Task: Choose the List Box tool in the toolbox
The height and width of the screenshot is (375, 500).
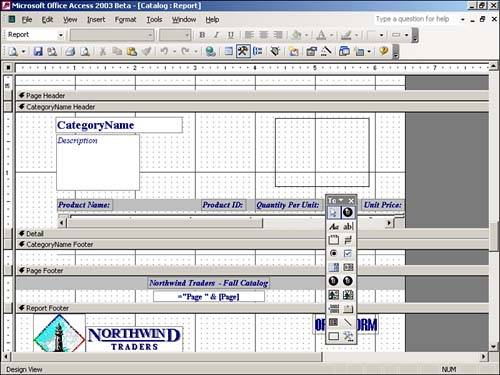Action: [348, 267]
